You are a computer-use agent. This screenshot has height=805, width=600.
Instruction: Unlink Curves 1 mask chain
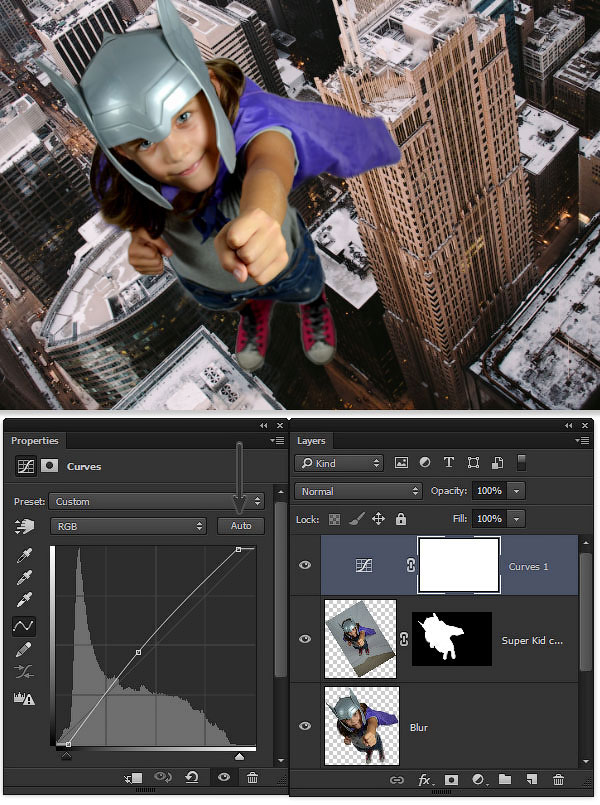[410, 565]
